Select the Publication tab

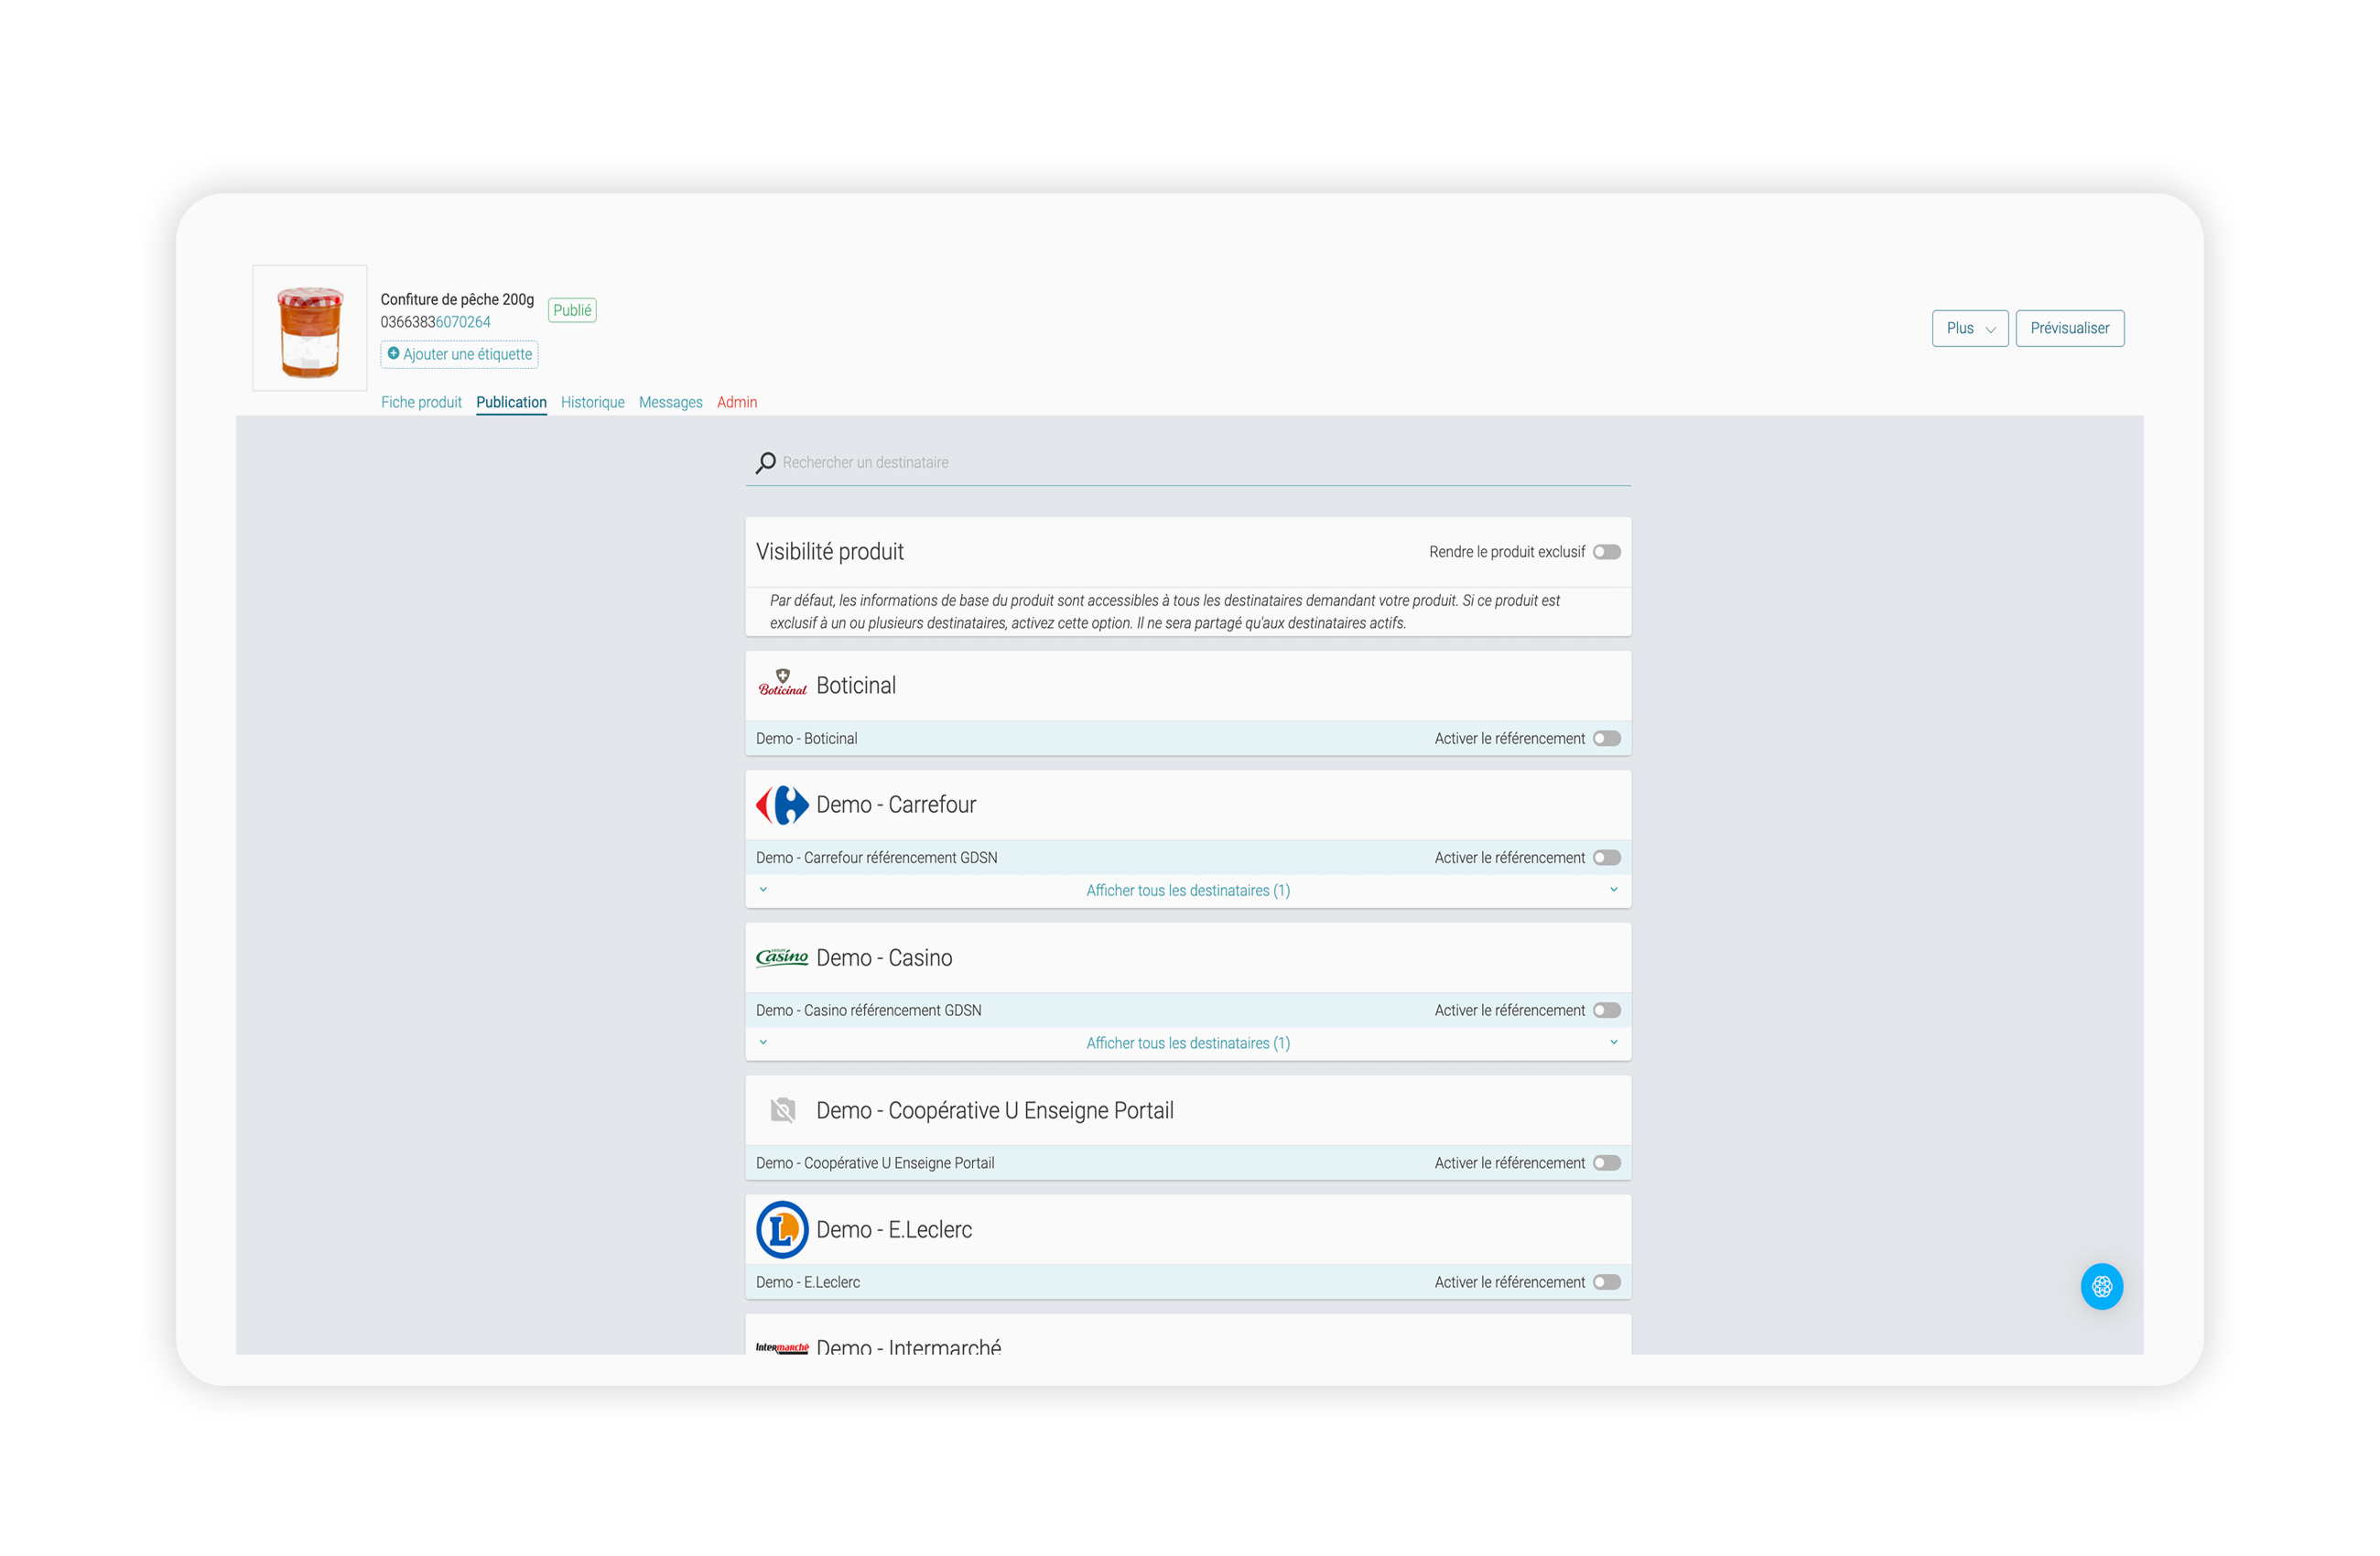pos(511,402)
